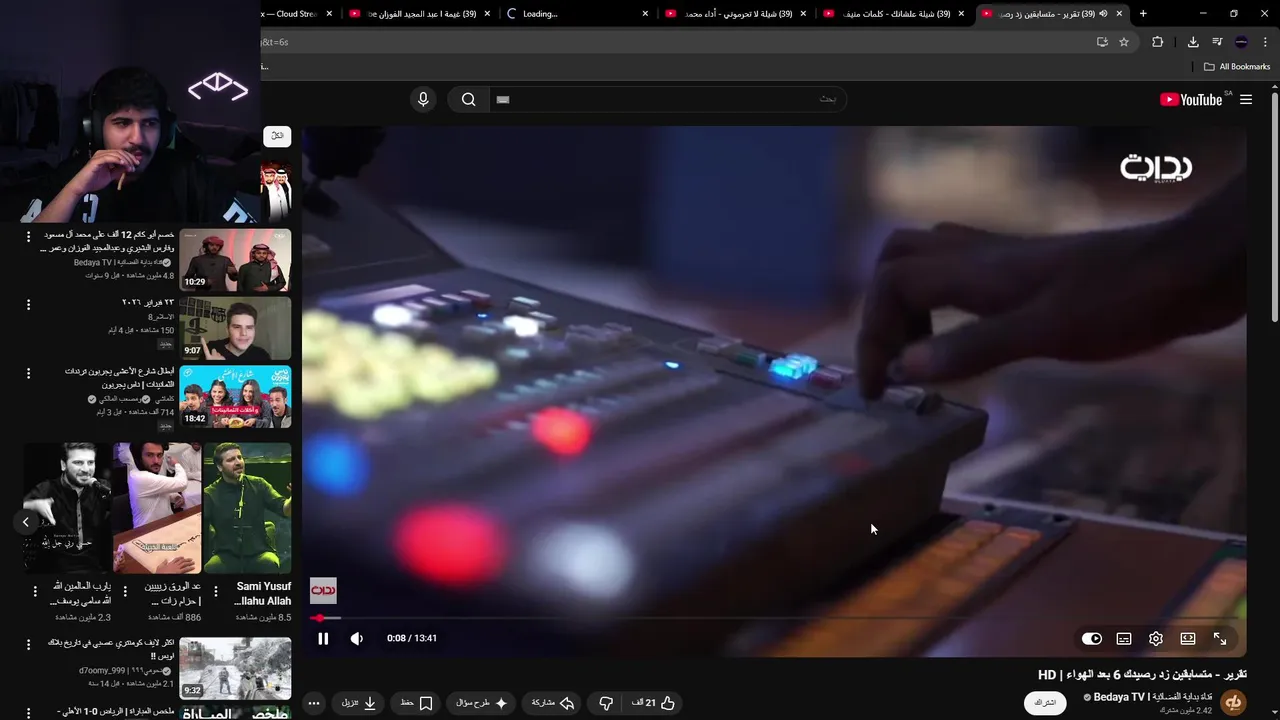The width and height of the screenshot is (1280, 720).
Task: Open options for the اكثر لايف كومنتري video
Action: point(28,646)
